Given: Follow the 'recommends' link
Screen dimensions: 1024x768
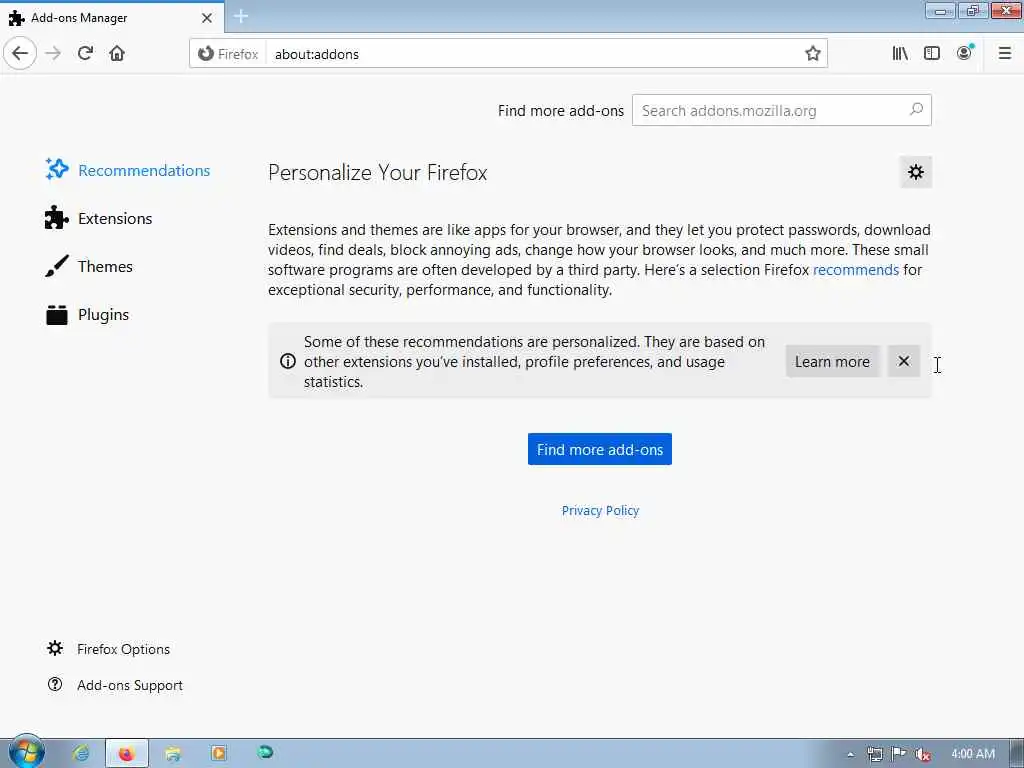Looking at the screenshot, I should tap(856, 270).
